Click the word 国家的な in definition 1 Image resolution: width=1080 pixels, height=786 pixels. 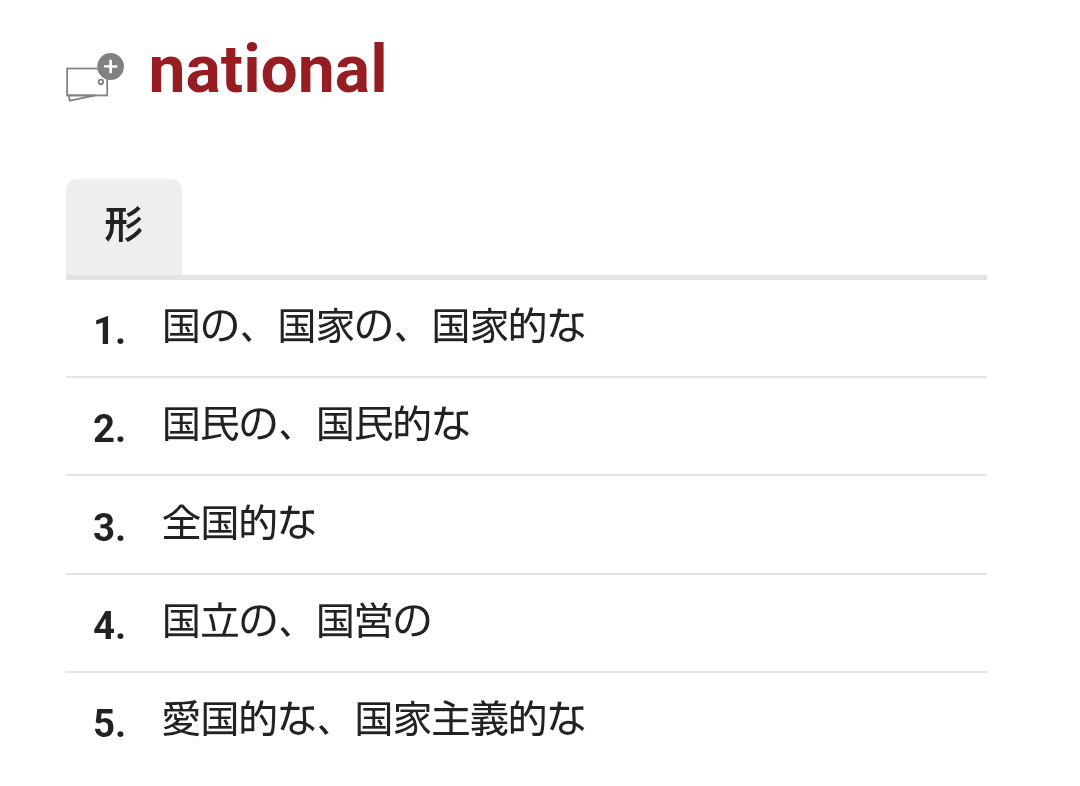[x=509, y=327]
